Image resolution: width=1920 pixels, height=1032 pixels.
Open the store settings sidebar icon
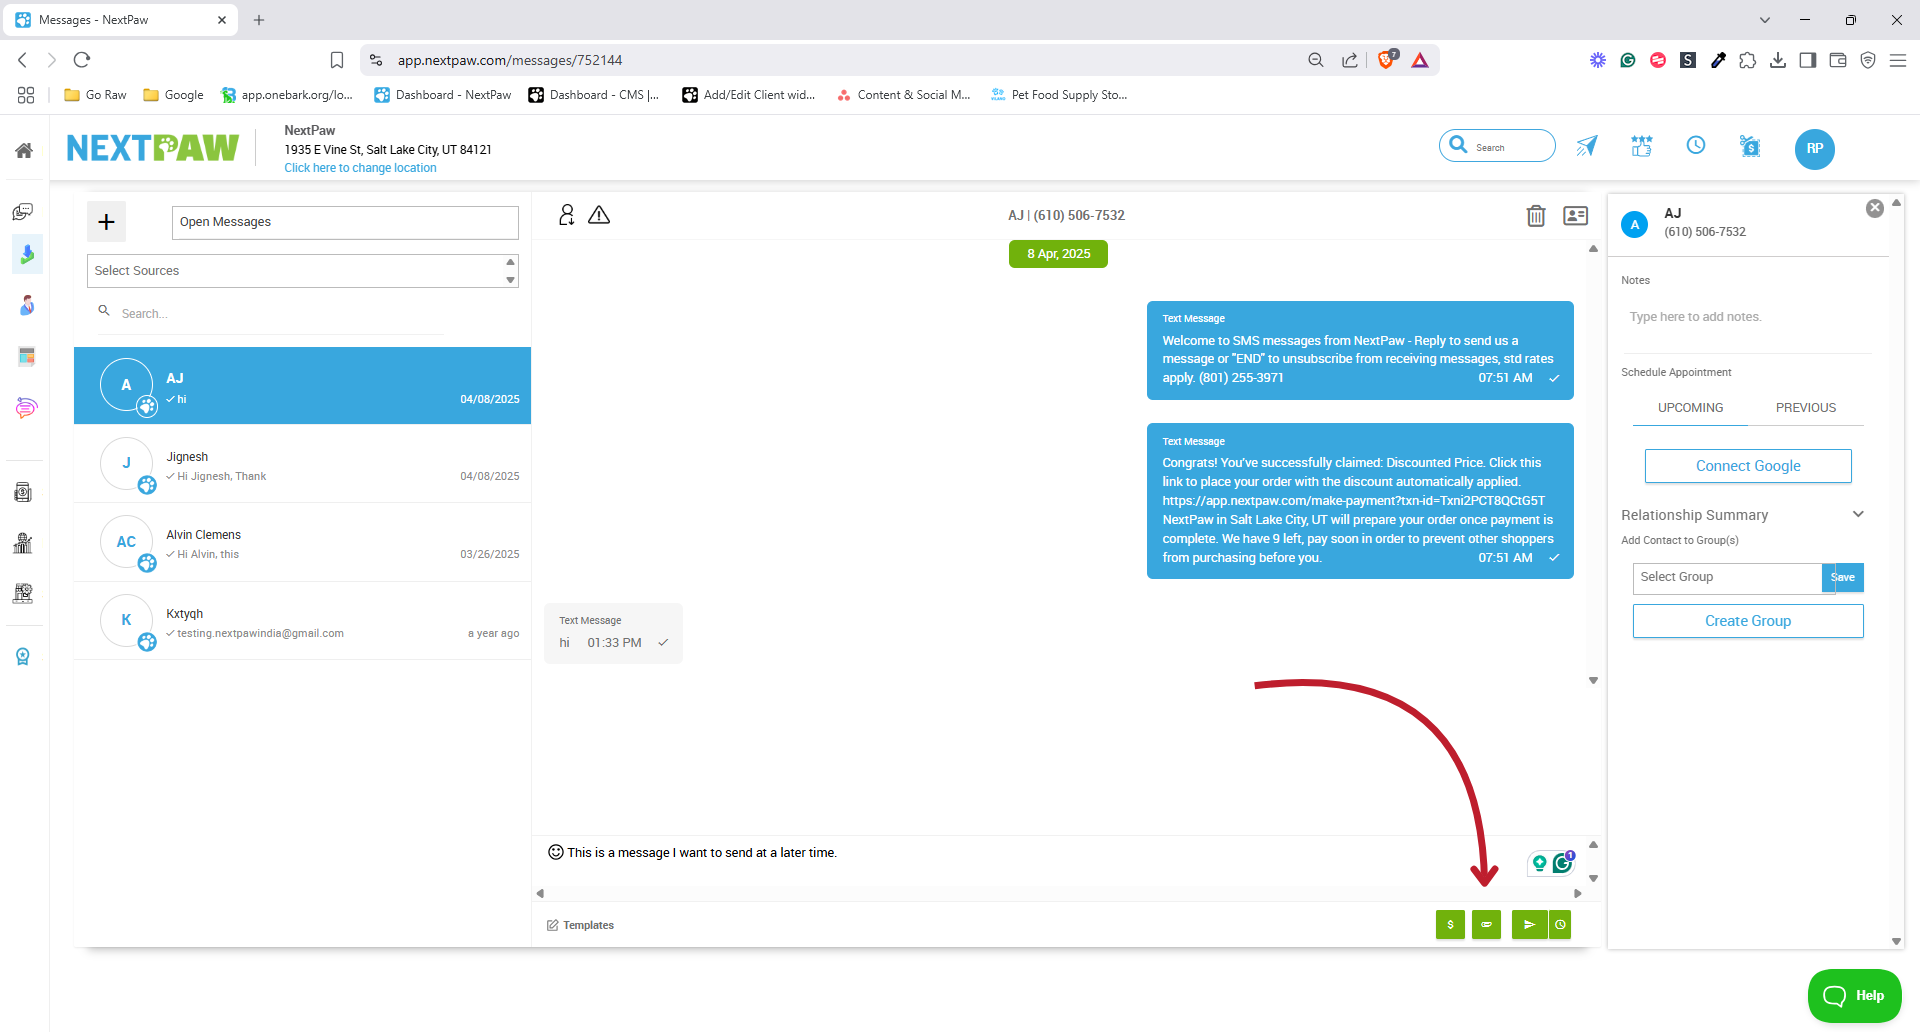pyautogui.click(x=23, y=593)
